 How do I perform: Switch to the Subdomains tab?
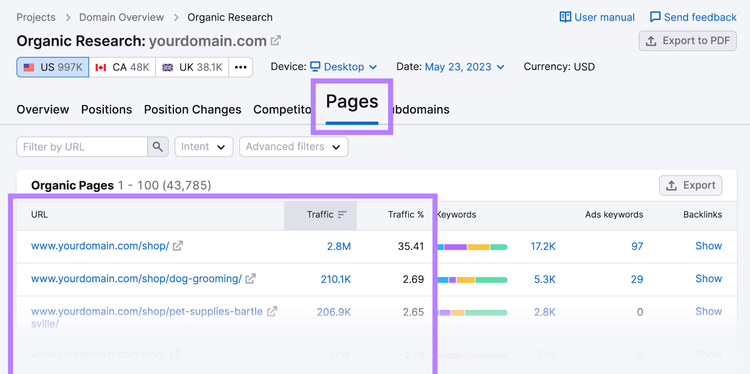coord(421,110)
